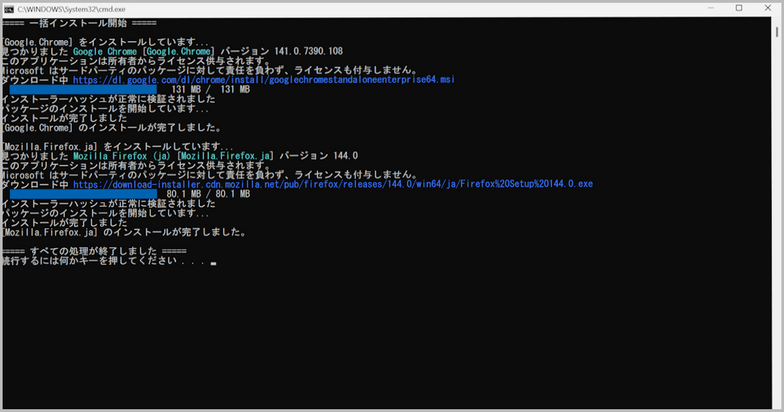This screenshot has width=784, height=412.
Task: Click the 'すべての処理が終了しました' line
Action: [94, 251]
